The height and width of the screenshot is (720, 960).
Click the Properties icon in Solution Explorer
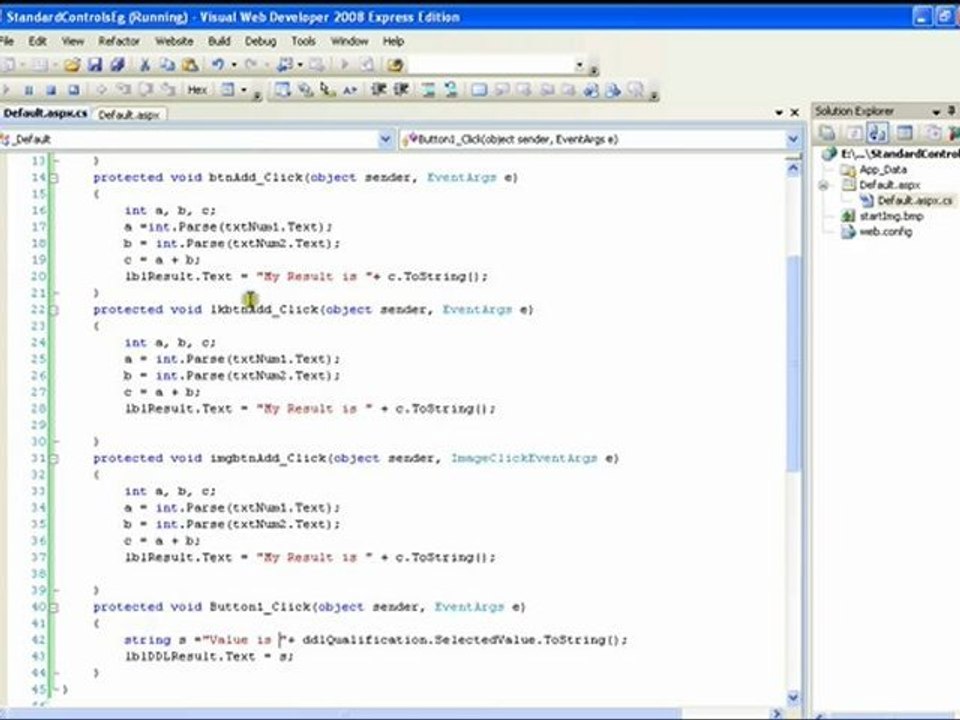[828, 132]
